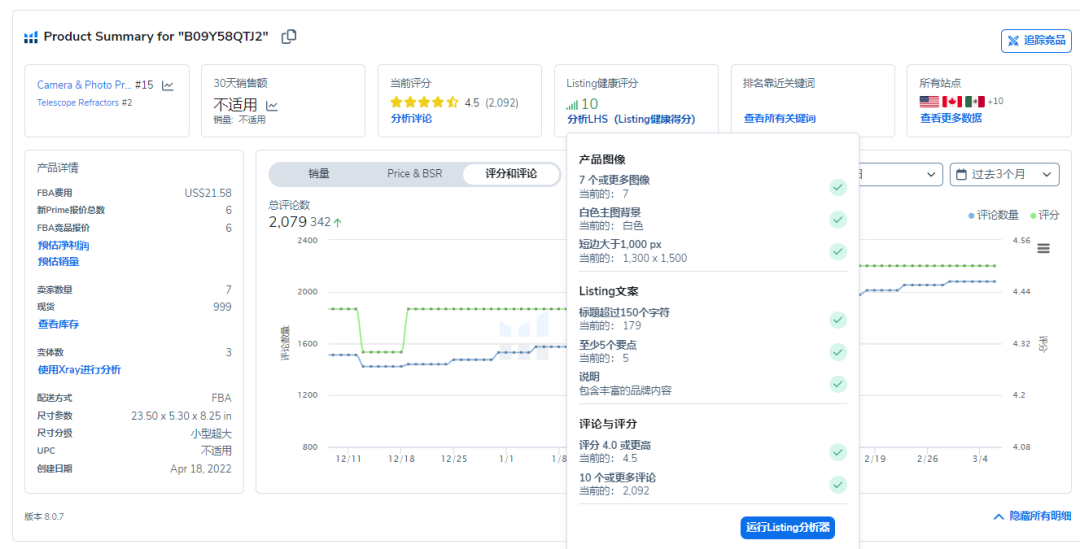
Task: Click the checkmark beside 至少5个要点
Action: 838,352
